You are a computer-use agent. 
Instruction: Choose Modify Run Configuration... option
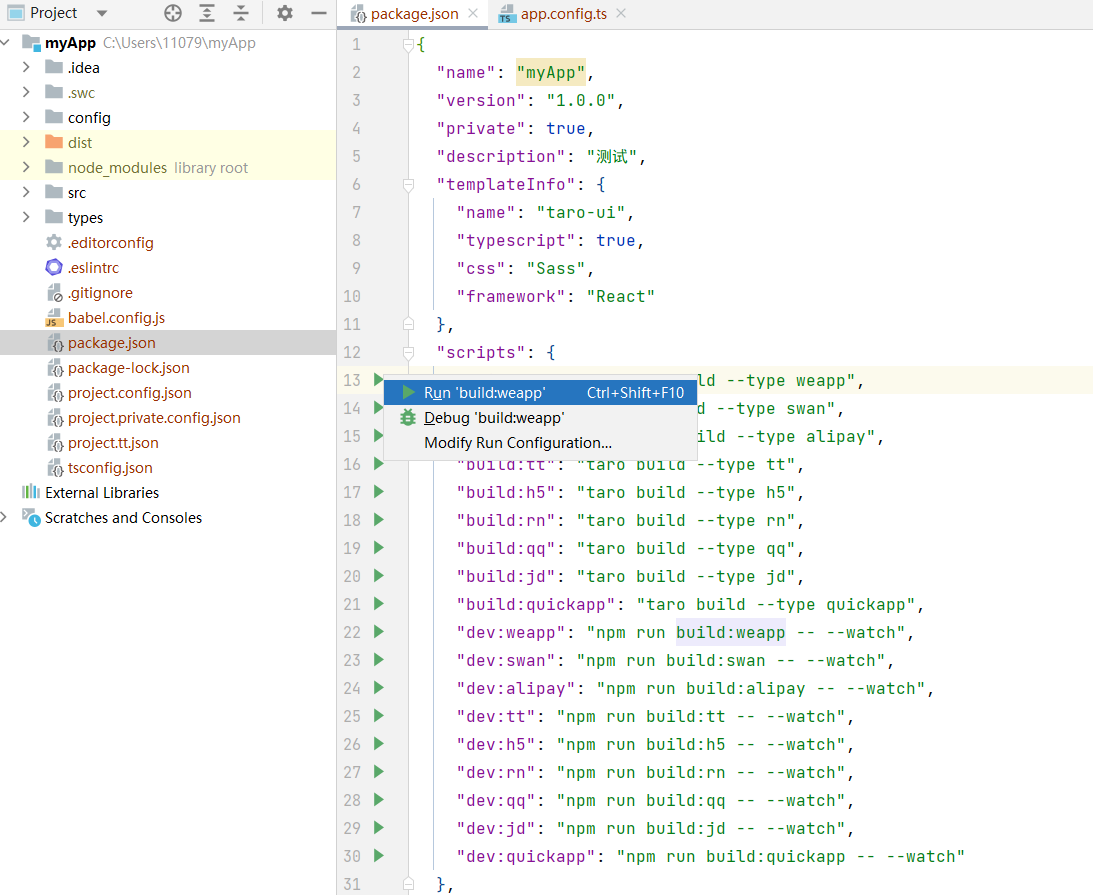coord(517,443)
